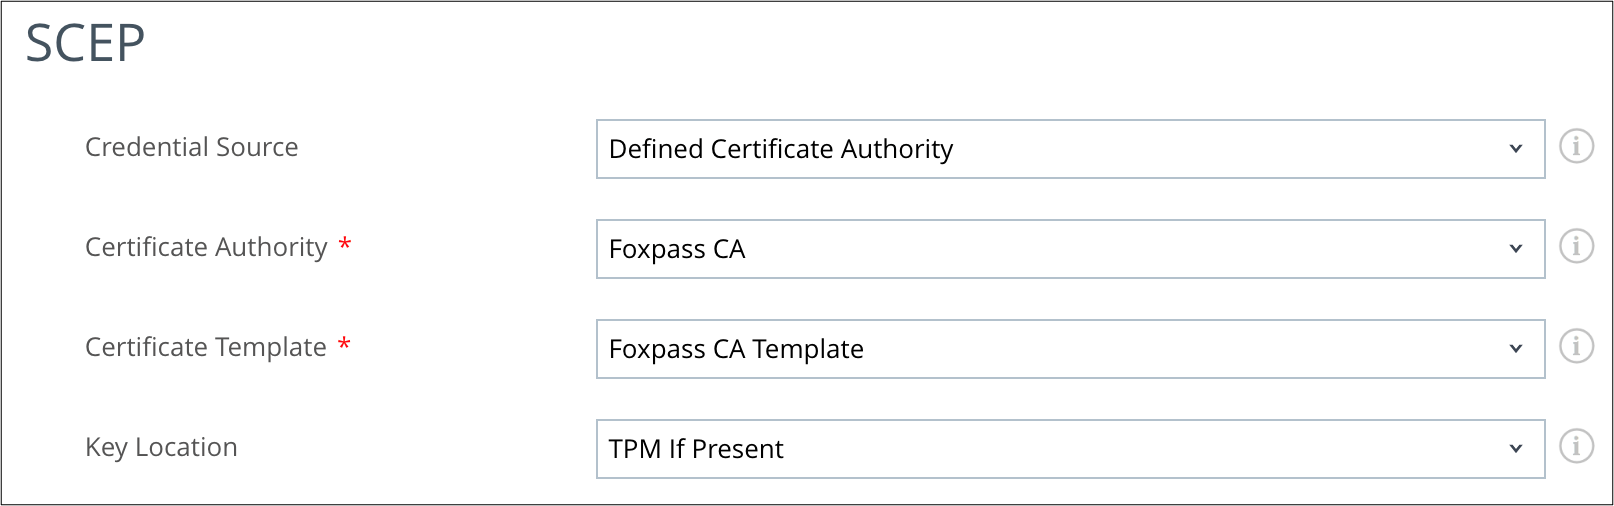Screen dimensions: 1614x506
Task: Expand the Certificate Template dropdown
Action: pos(1070,349)
